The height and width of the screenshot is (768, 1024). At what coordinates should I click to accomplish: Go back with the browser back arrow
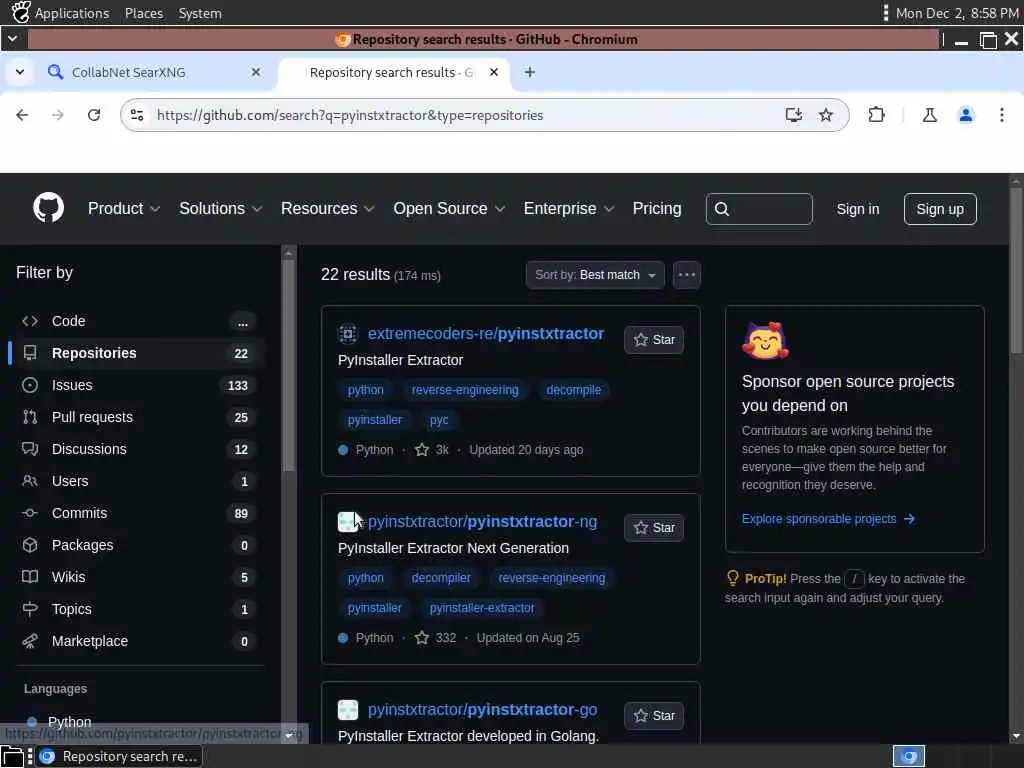(x=22, y=115)
